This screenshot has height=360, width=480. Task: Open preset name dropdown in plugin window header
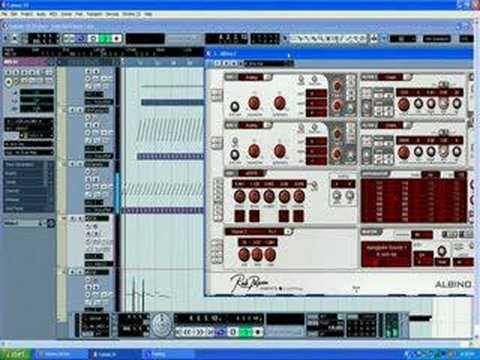coord(269,63)
